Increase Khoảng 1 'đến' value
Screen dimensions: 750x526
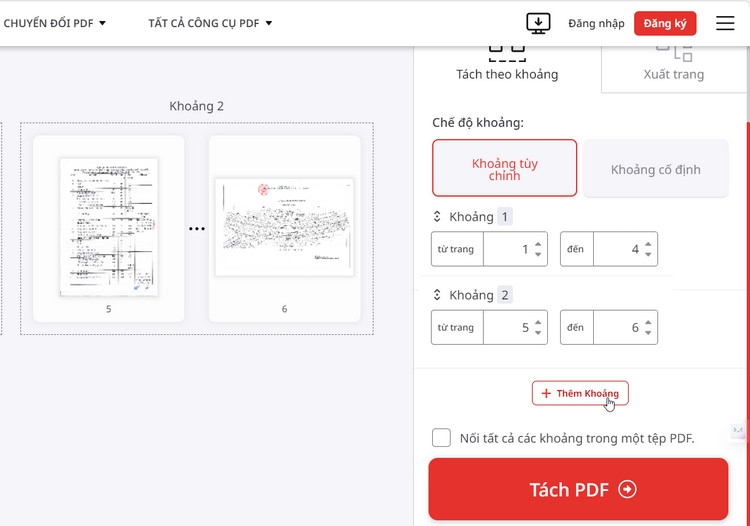point(648,244)
